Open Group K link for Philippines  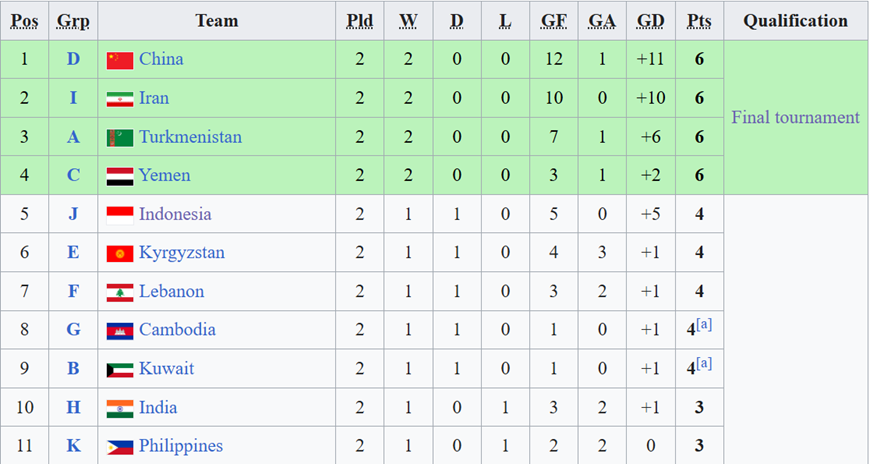pos(73,446)
